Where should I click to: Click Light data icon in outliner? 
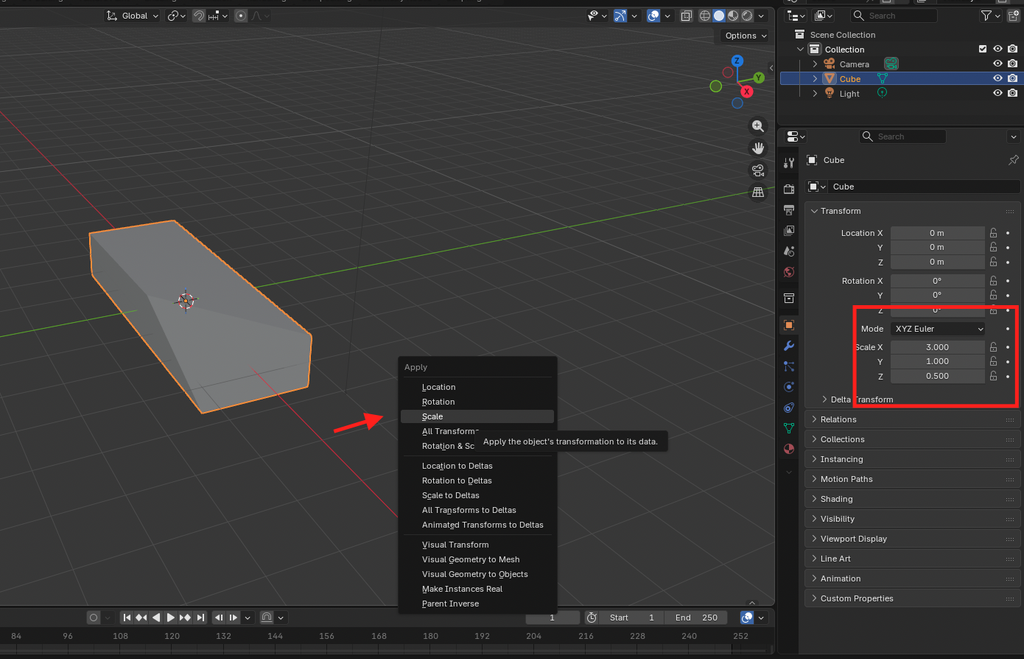pyautogui.click(x=882, y=93)
